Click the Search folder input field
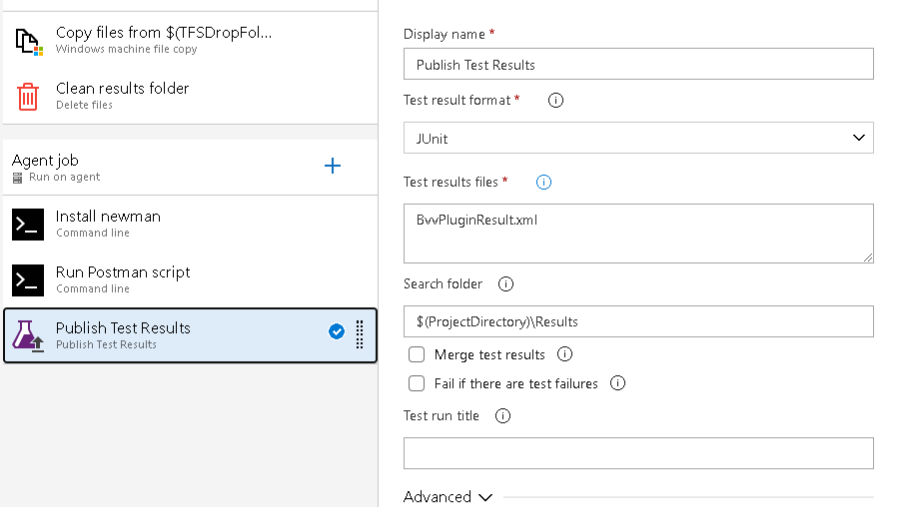Image resolution: width=900 pixels, height=507 pixels. [x=638, y=322]
